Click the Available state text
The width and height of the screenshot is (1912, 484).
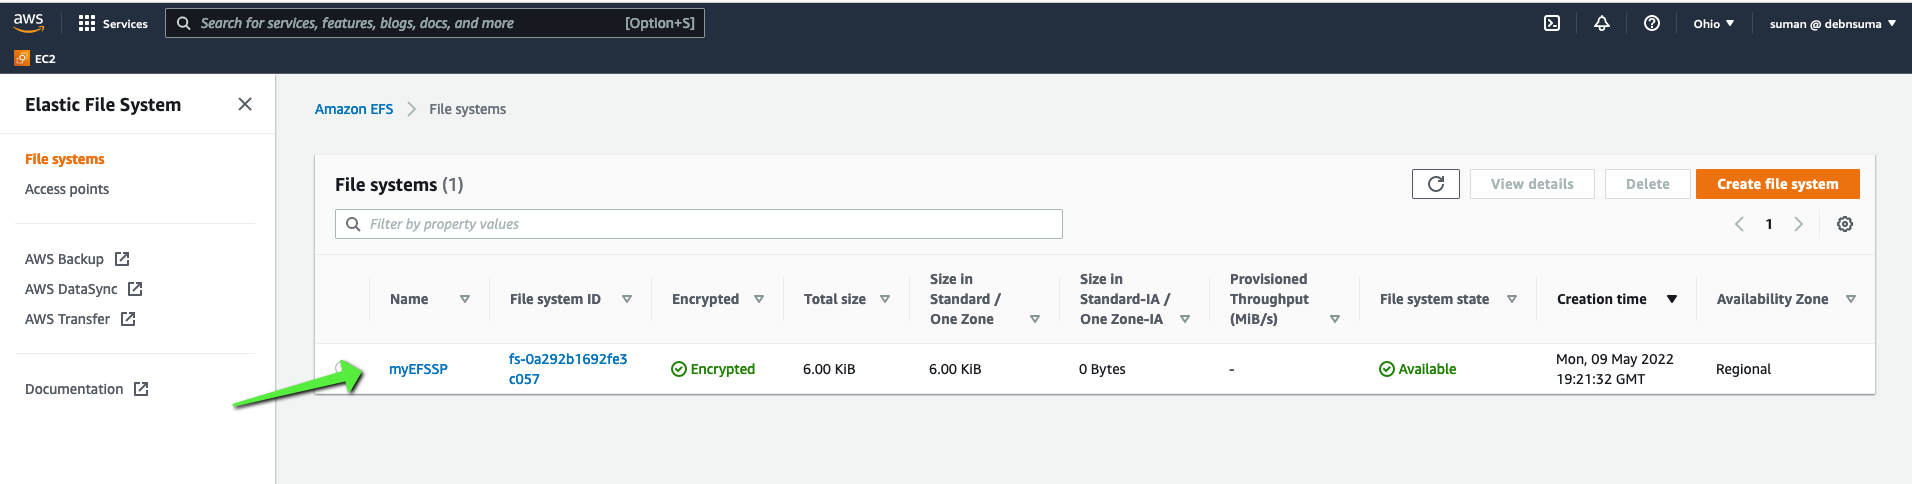point(1427,369)
